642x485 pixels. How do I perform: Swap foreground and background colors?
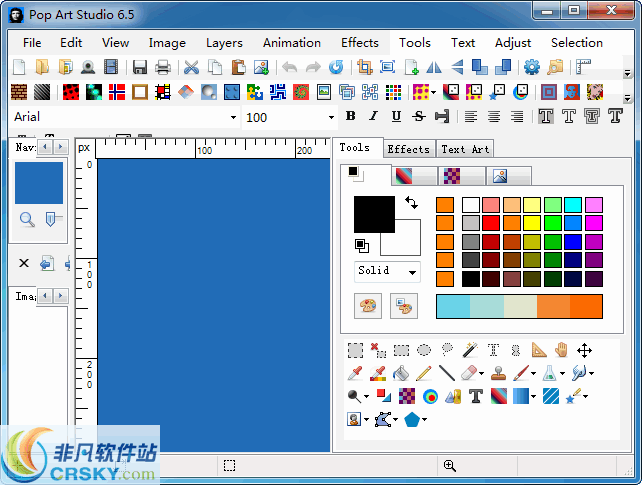pyautogui.click(x=411, y=202)
